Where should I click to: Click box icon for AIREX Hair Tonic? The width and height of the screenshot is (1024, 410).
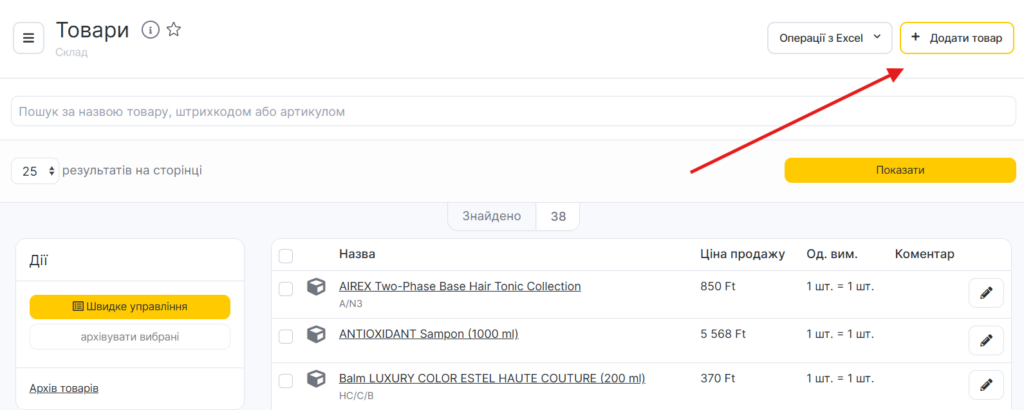[x=316, y=288]
